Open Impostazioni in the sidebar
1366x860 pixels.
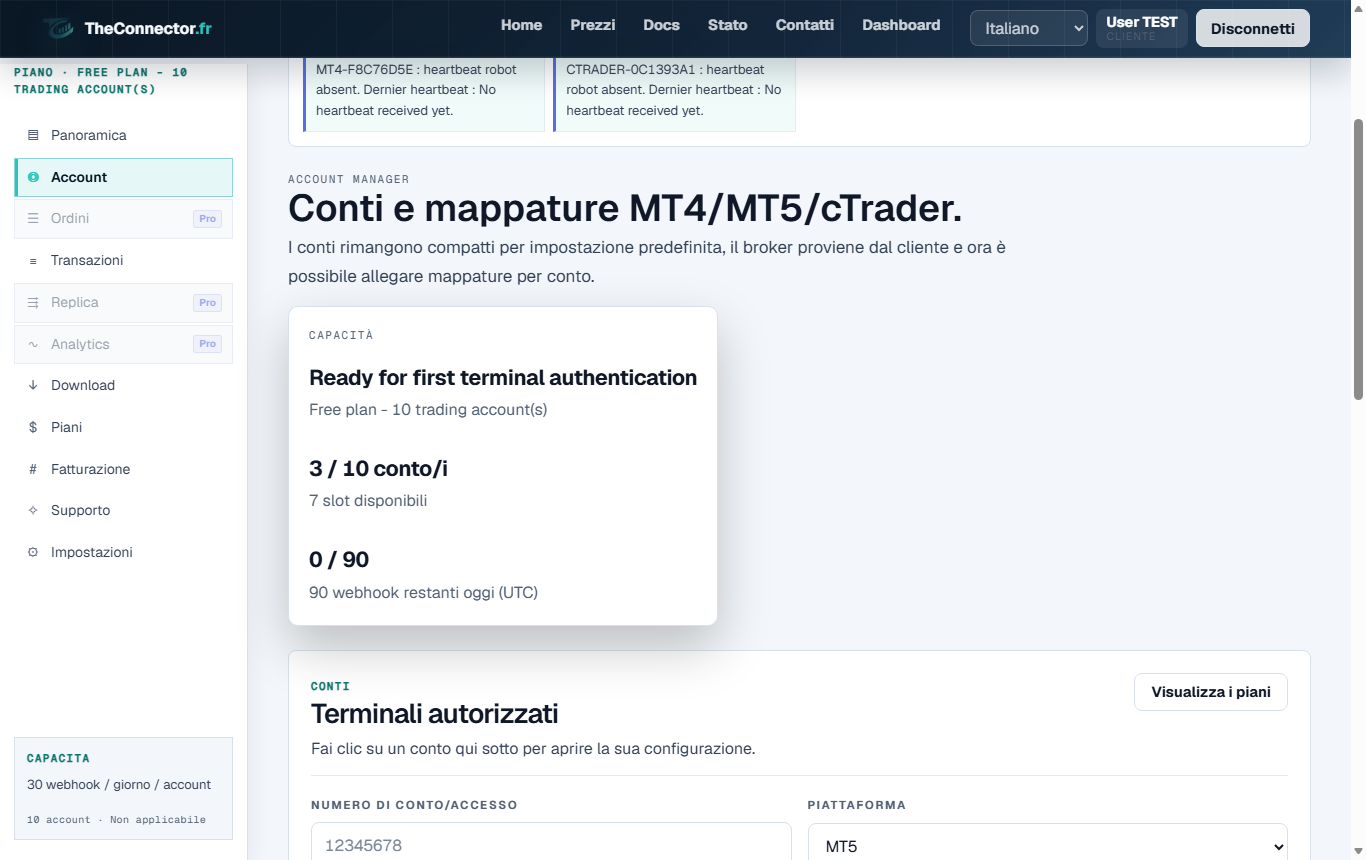123,552
